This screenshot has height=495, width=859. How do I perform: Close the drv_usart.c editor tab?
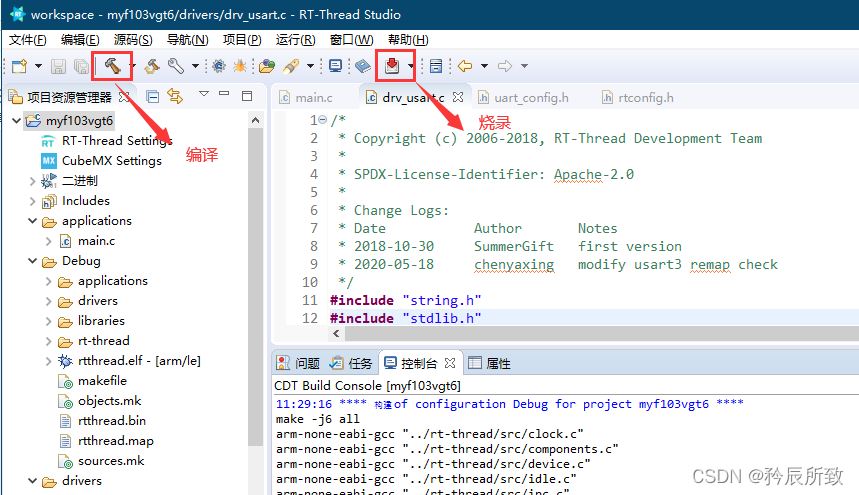point(458,97)
